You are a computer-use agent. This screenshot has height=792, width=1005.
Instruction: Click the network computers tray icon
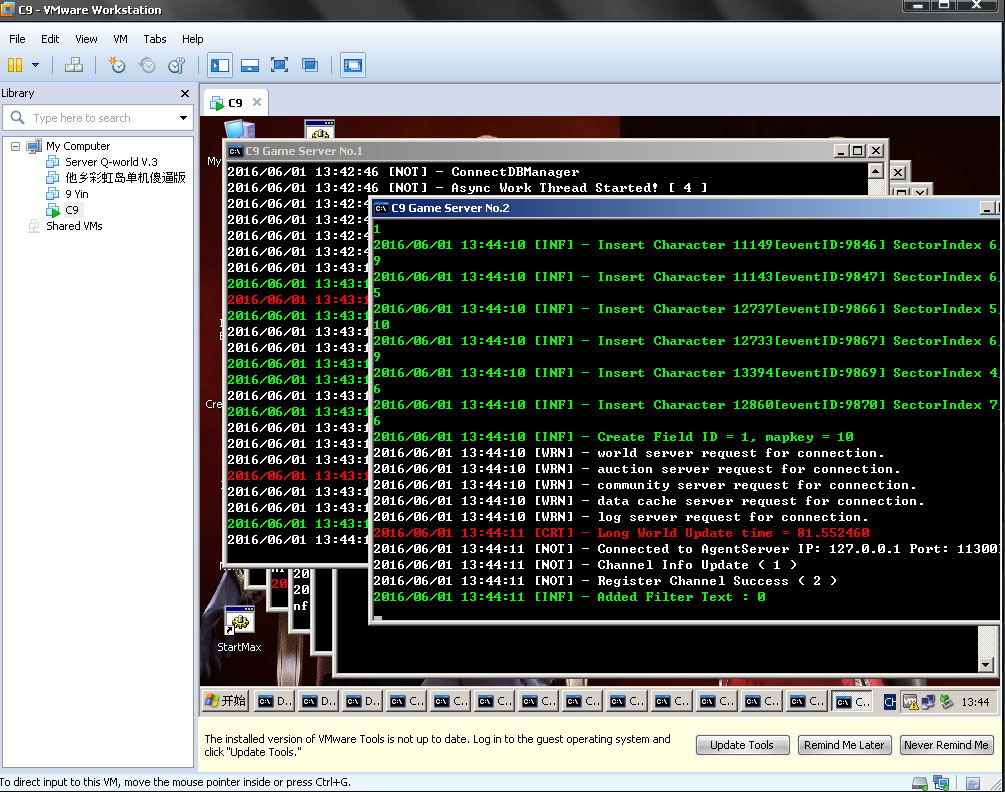[x=928, y=702]
